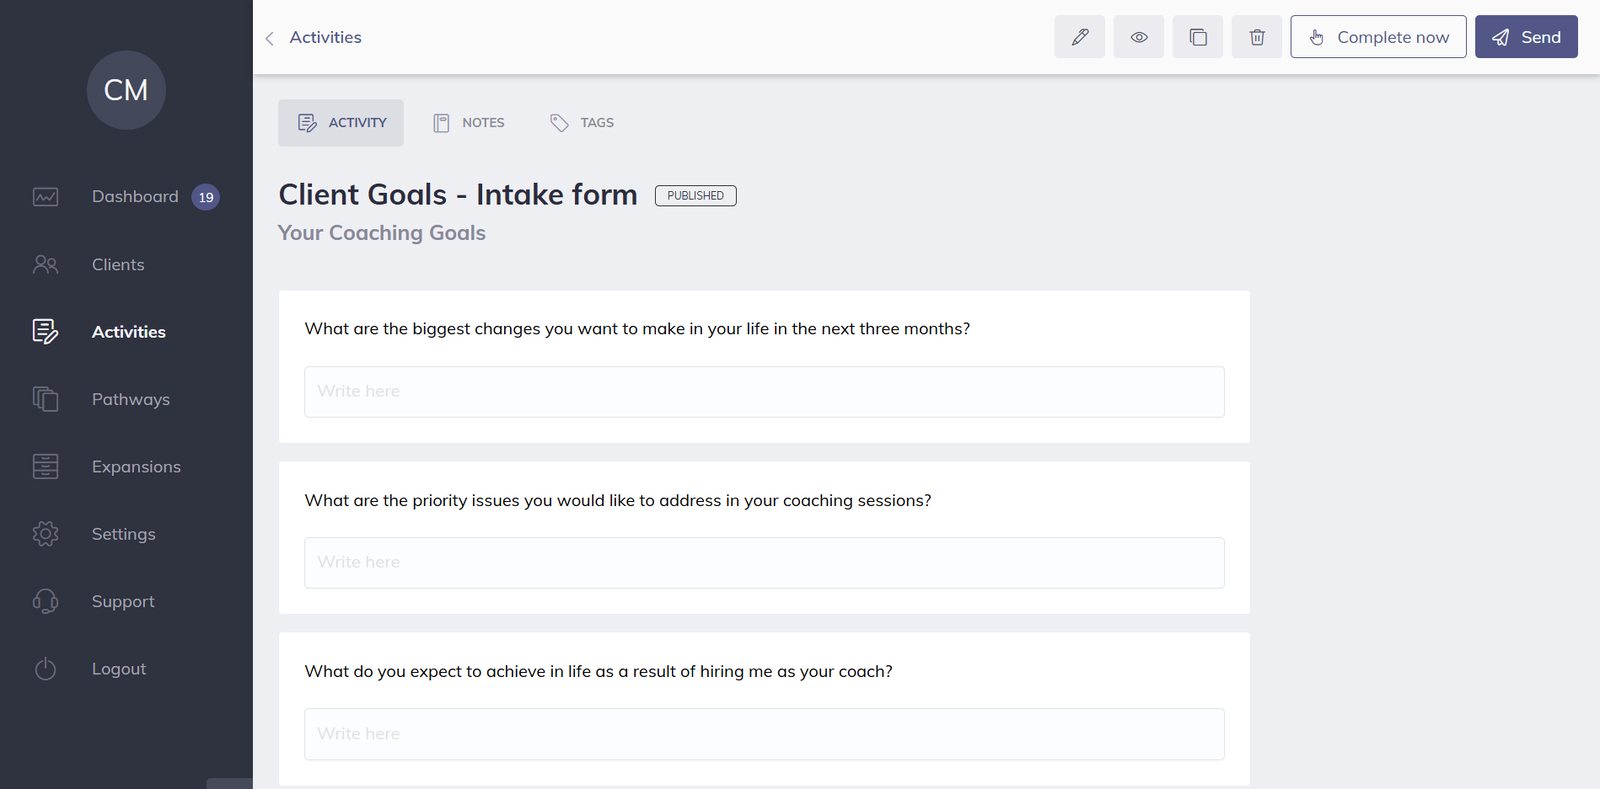Open Support in sidebar
This screenshot has height=789, width=1600.
tap(123, 601)
